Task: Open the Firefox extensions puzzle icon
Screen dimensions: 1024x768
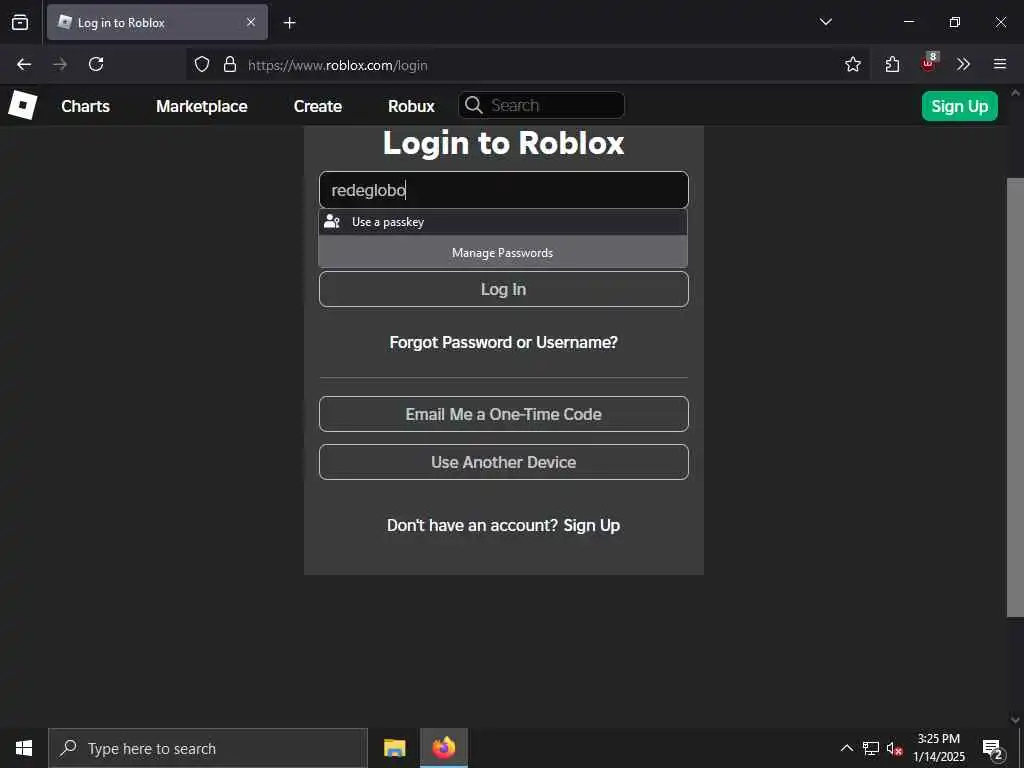Action: [892, 64]
